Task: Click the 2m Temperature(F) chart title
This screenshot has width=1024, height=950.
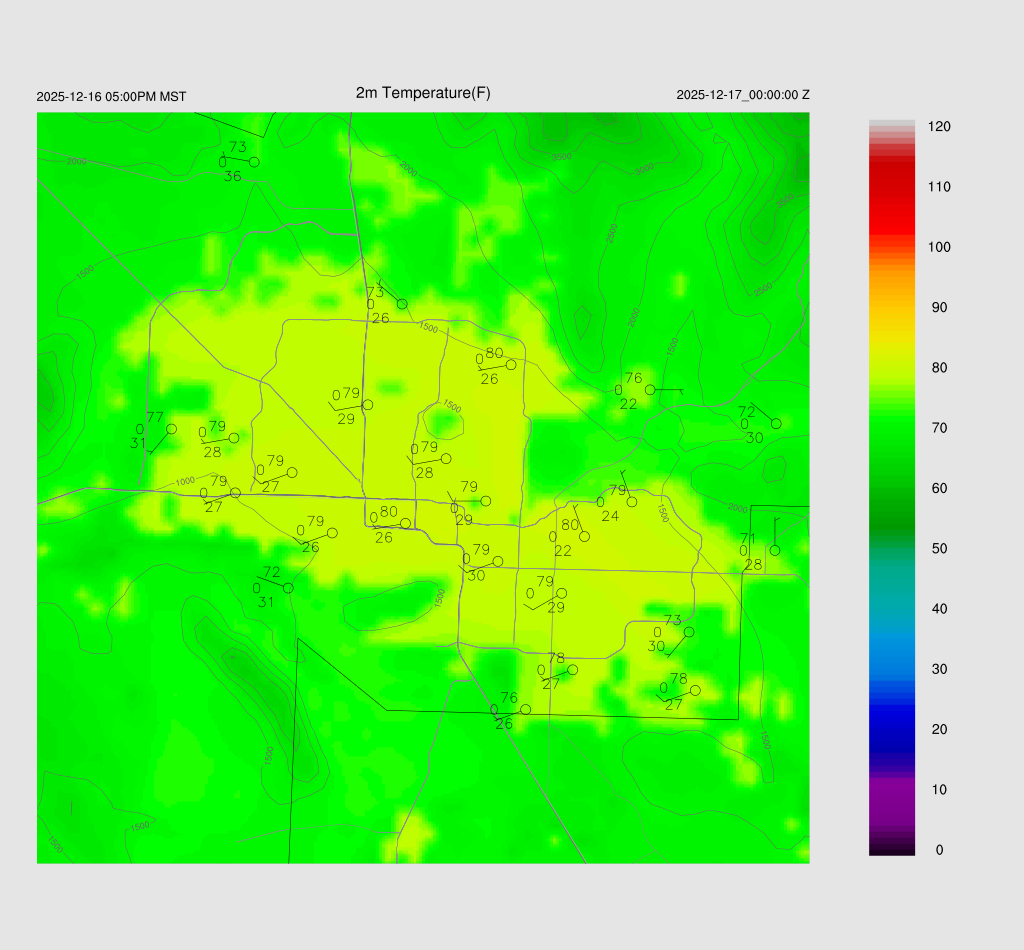Action: tap(423, 93)
